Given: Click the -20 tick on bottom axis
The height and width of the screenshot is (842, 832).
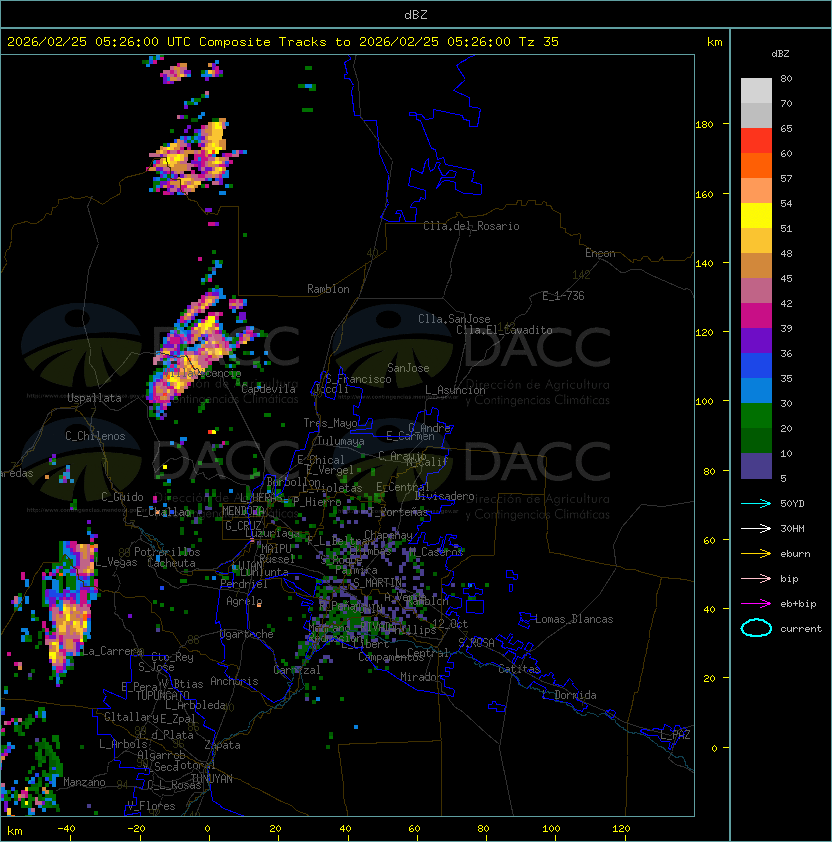Looking at the screenshot, I should click(x=136, y=829).
